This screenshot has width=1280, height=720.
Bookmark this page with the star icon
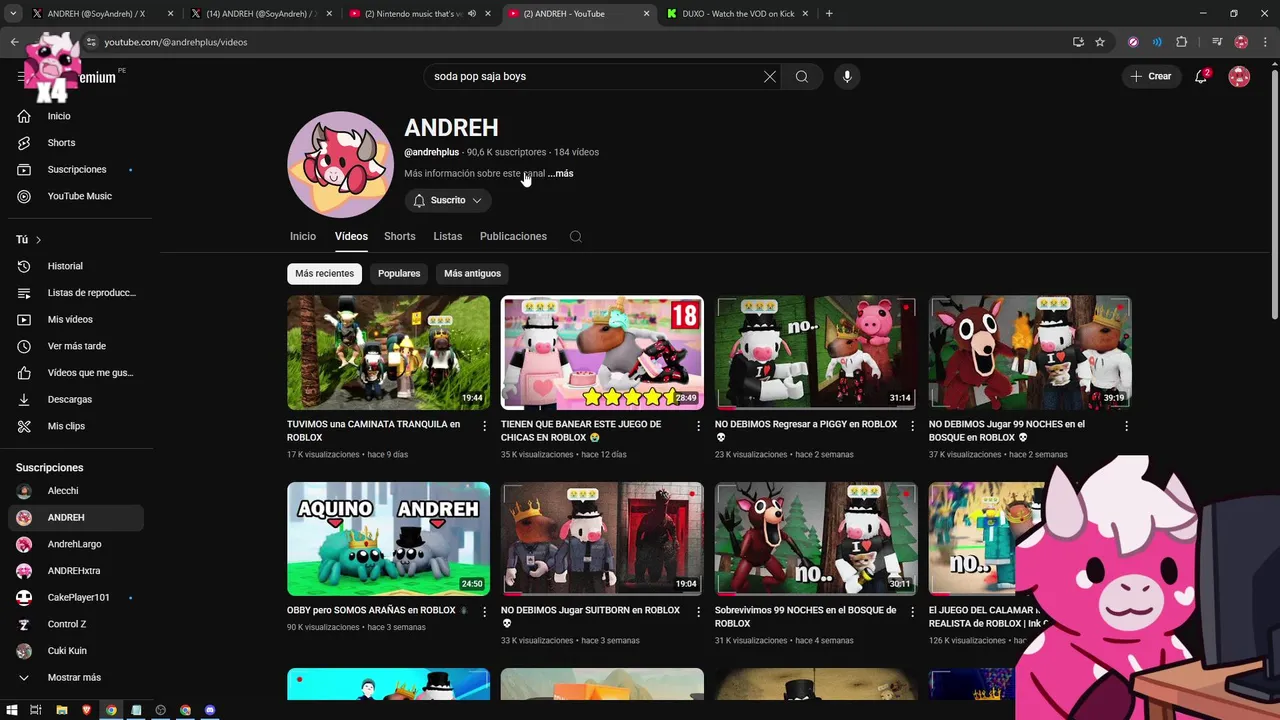(1100, 42)
